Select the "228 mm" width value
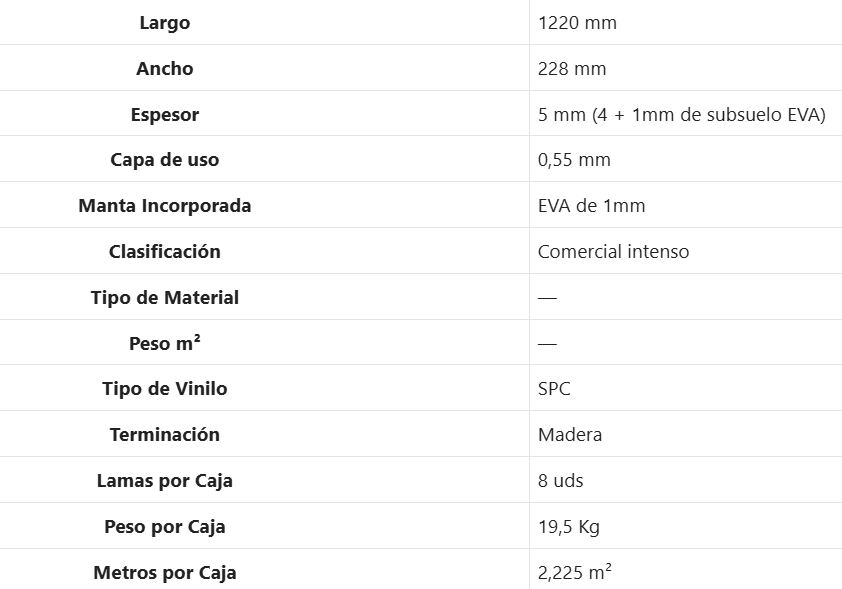The height and width of the screenshot is (589, 842). [x=572, y=69]
